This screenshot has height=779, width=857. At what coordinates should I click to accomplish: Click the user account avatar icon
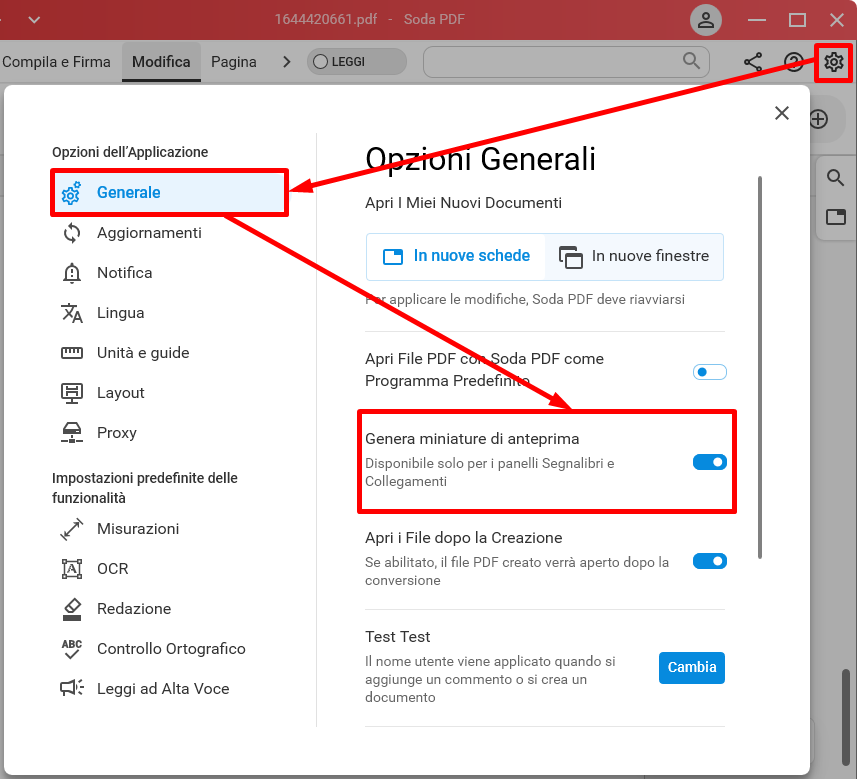706,20
